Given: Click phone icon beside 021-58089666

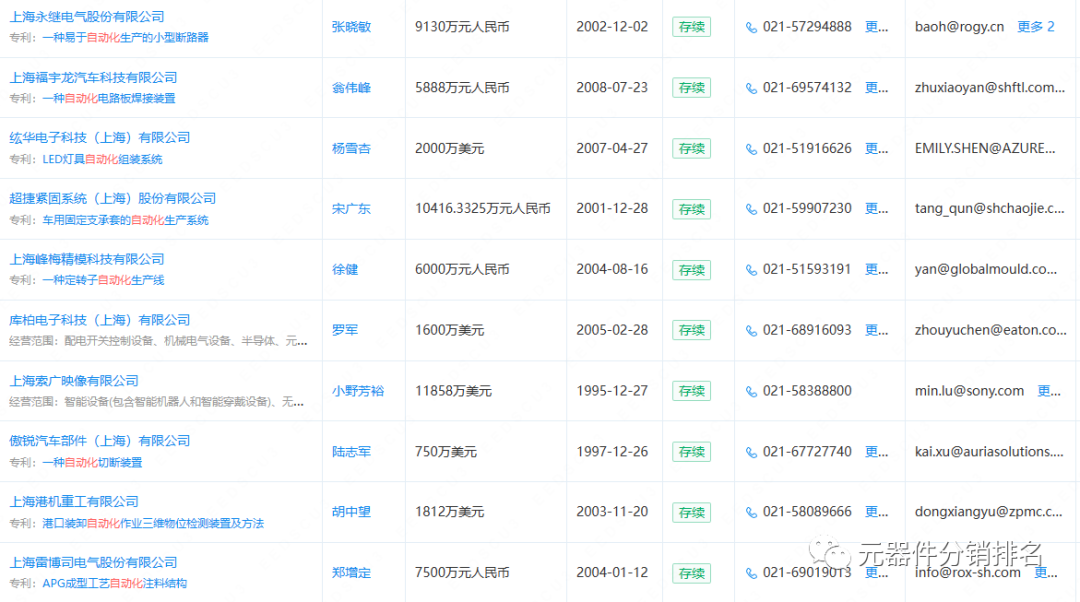Looking at the screenshot, I should tap(751, 512).
